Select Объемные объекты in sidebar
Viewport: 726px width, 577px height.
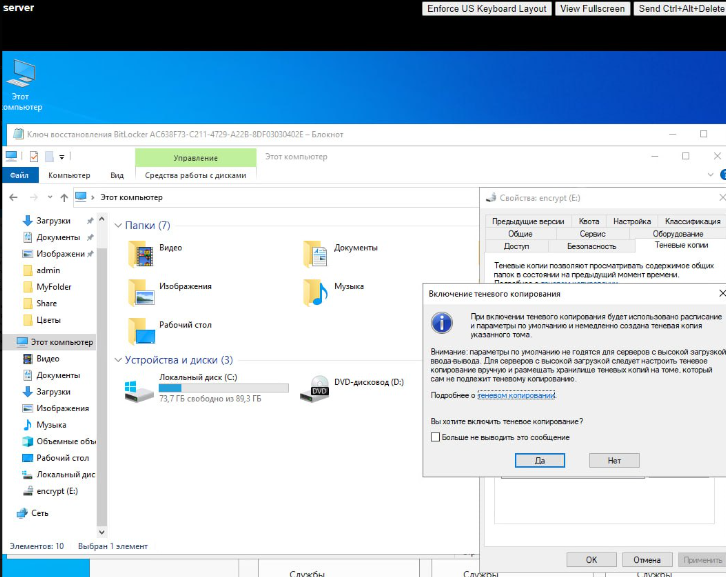(x=59, y=441)
